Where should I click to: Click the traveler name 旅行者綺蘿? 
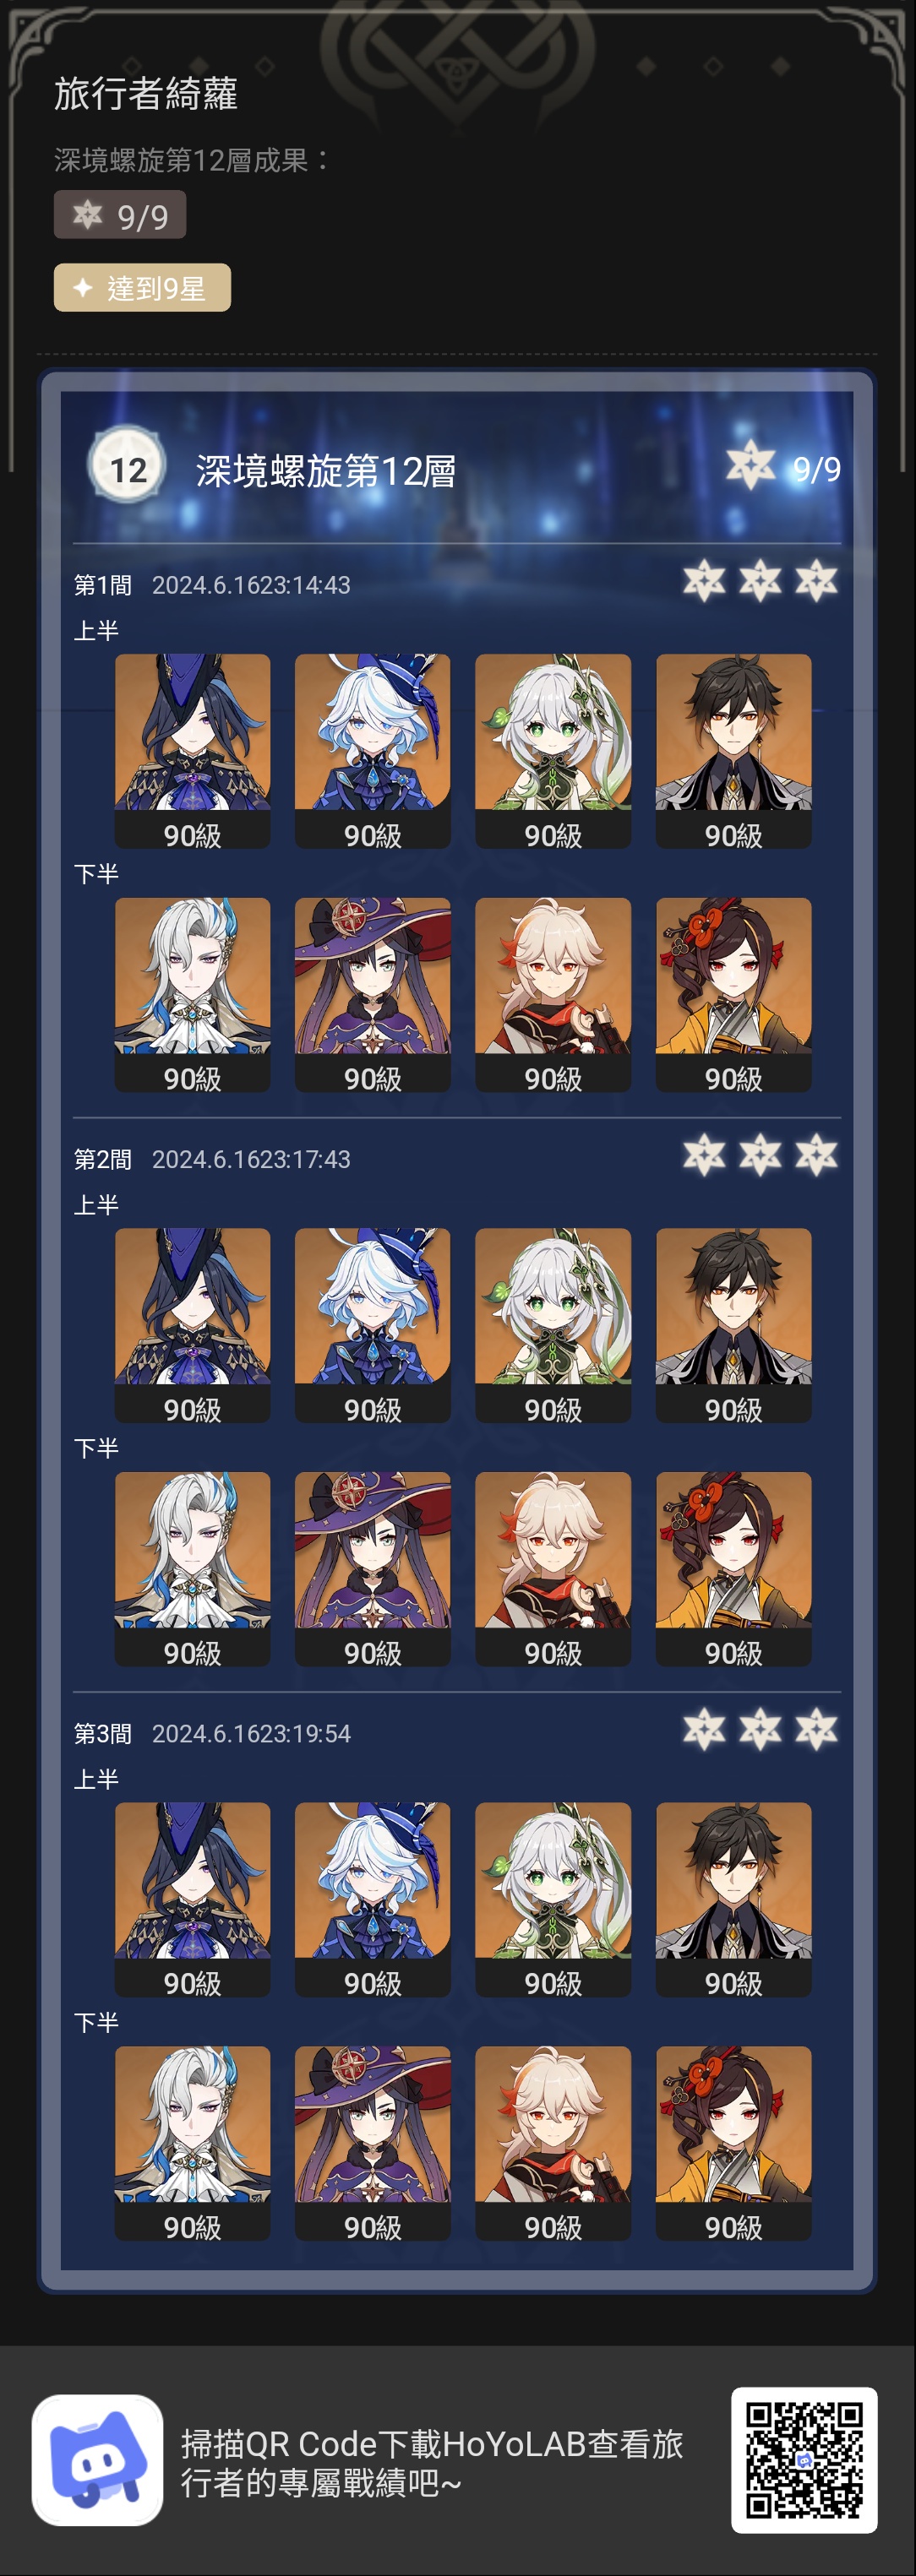pos(146,94)
